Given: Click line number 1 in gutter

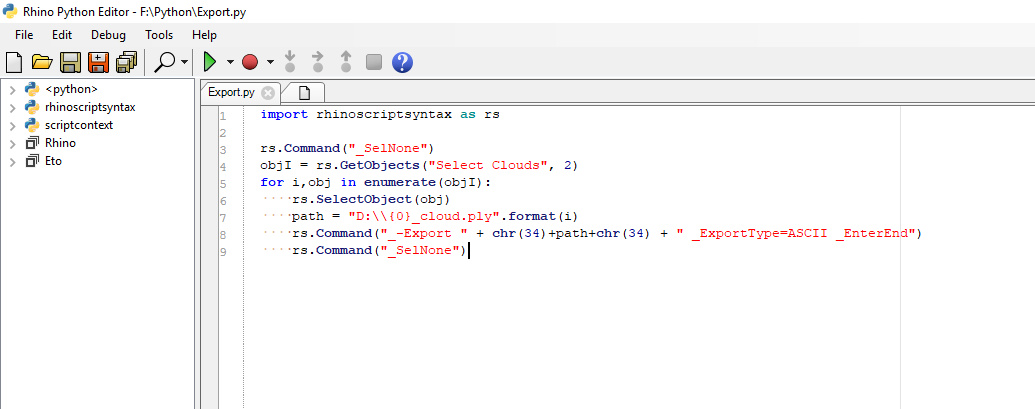Looking at the screenshot, I should (x=222, y=115).
